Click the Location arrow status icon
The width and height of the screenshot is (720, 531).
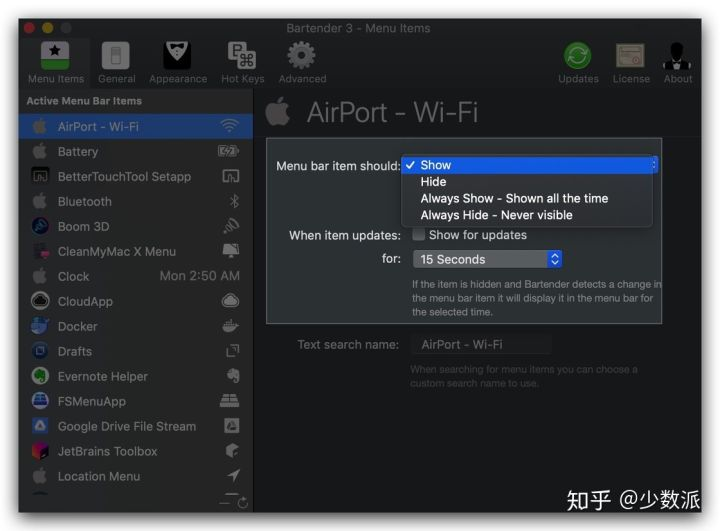click(234, 475)
